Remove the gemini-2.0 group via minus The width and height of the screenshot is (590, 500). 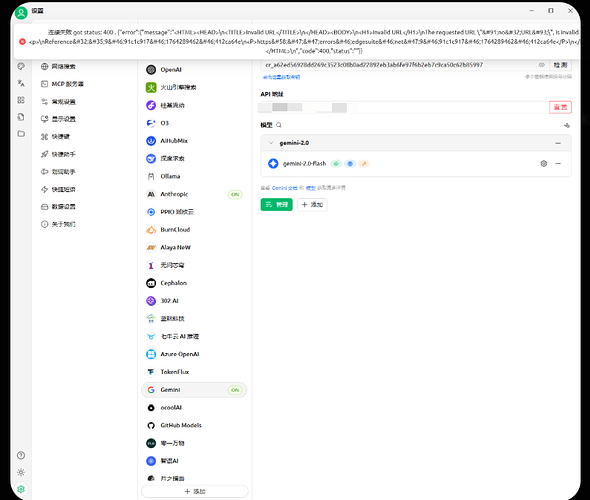[558, 143]
